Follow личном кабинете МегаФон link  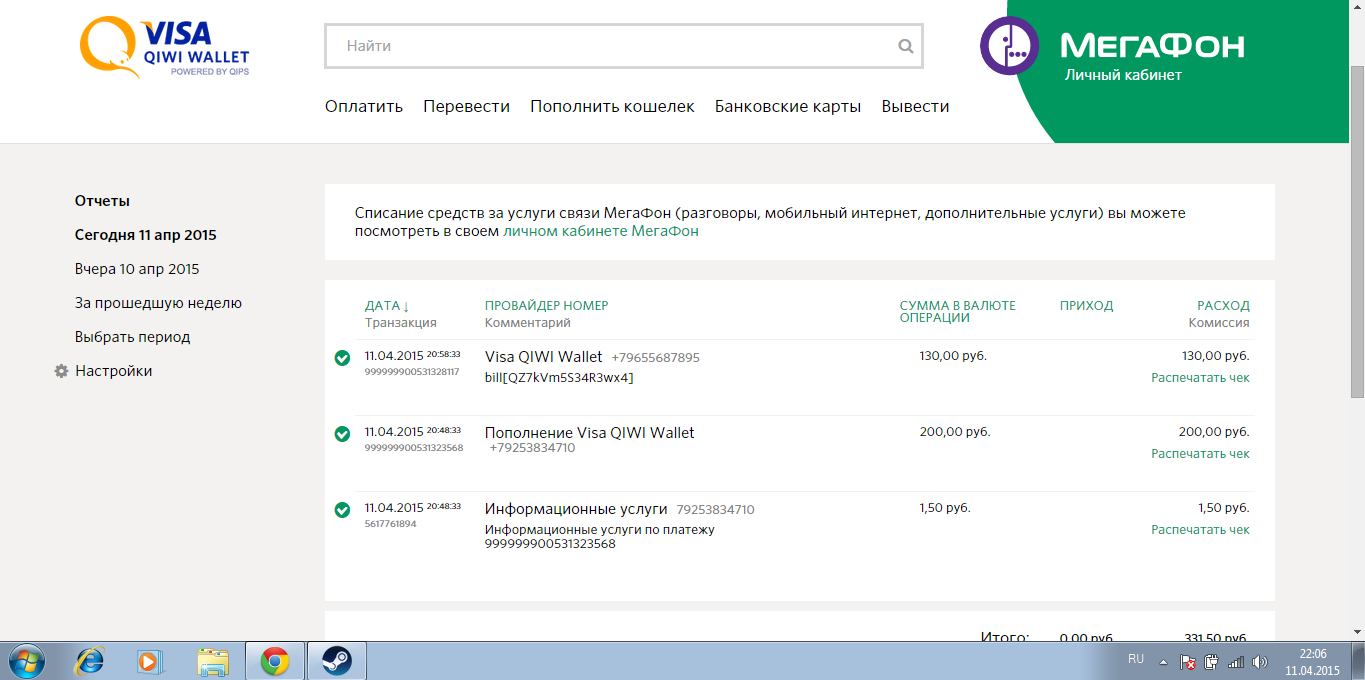point(601,231)
